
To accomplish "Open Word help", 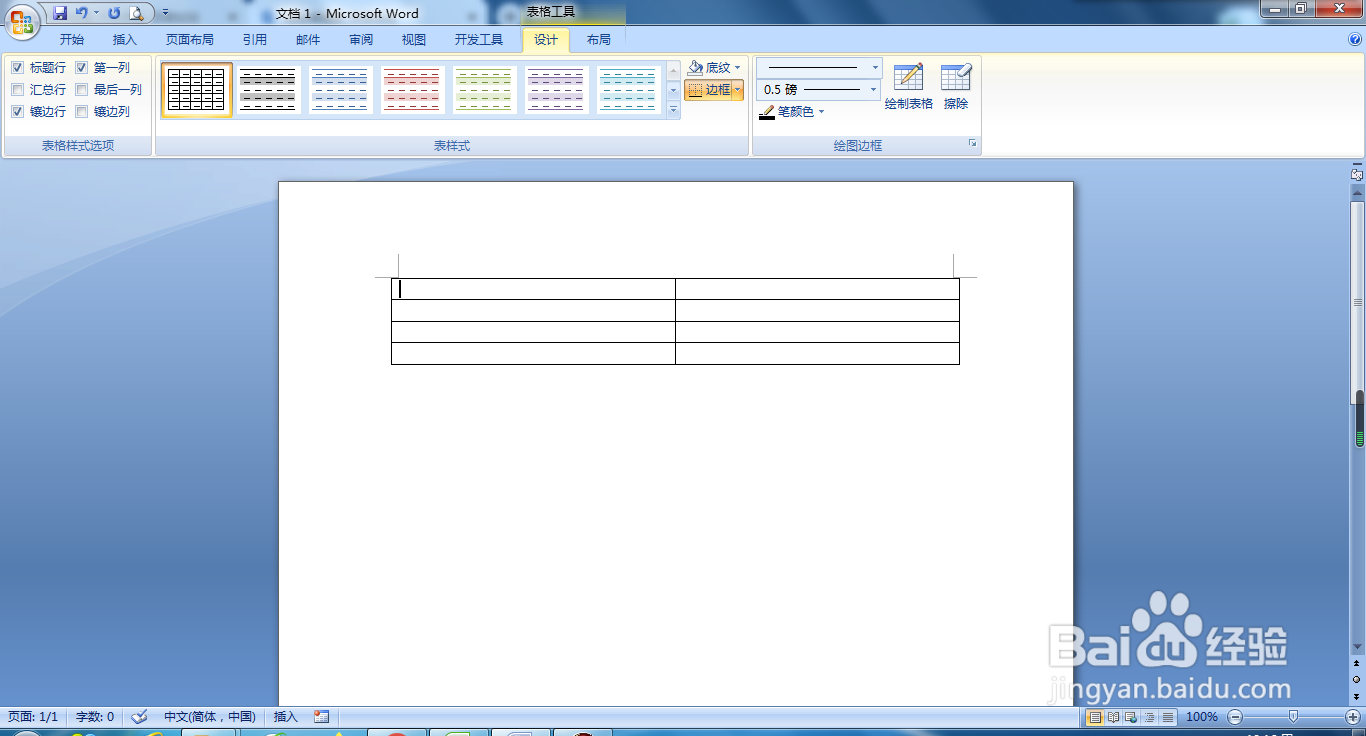I will tap(1355, 40).
